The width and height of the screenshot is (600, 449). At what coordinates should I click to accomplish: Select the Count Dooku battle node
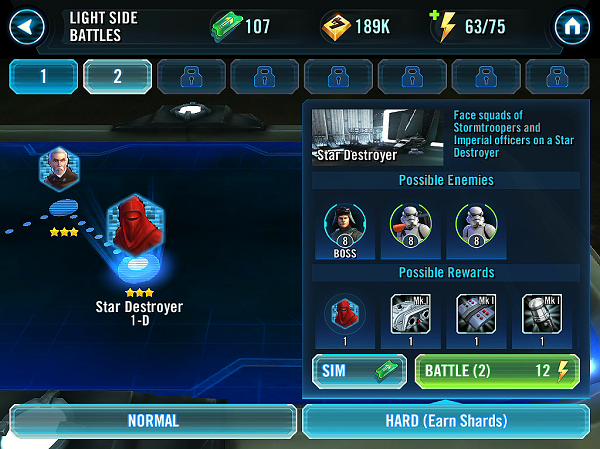pos(59,169)
